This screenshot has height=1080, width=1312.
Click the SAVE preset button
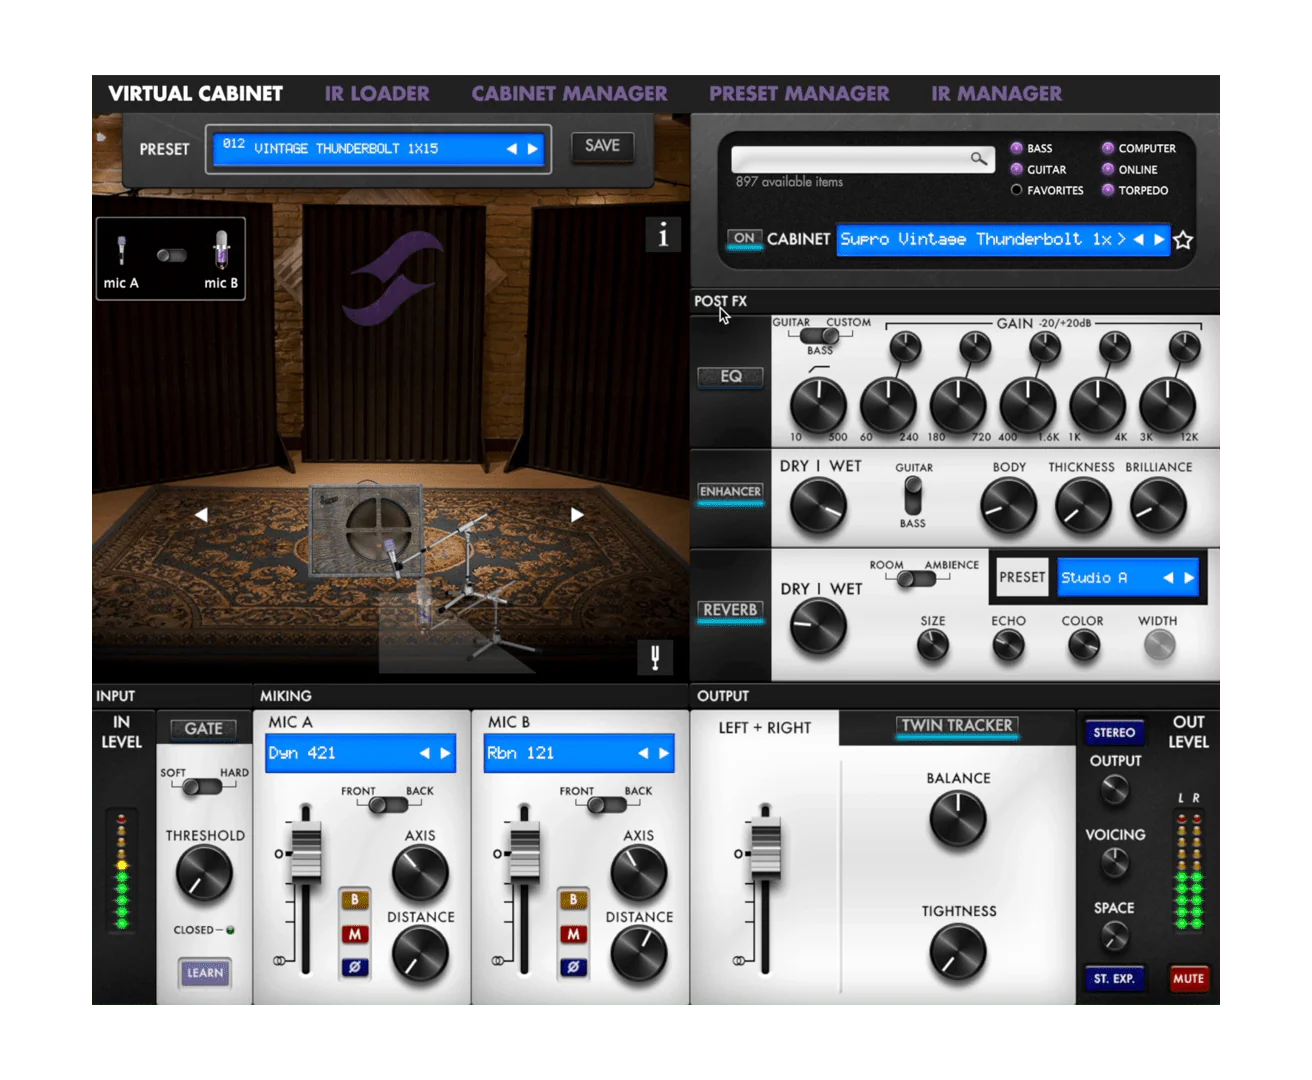(x=602, y=146)
